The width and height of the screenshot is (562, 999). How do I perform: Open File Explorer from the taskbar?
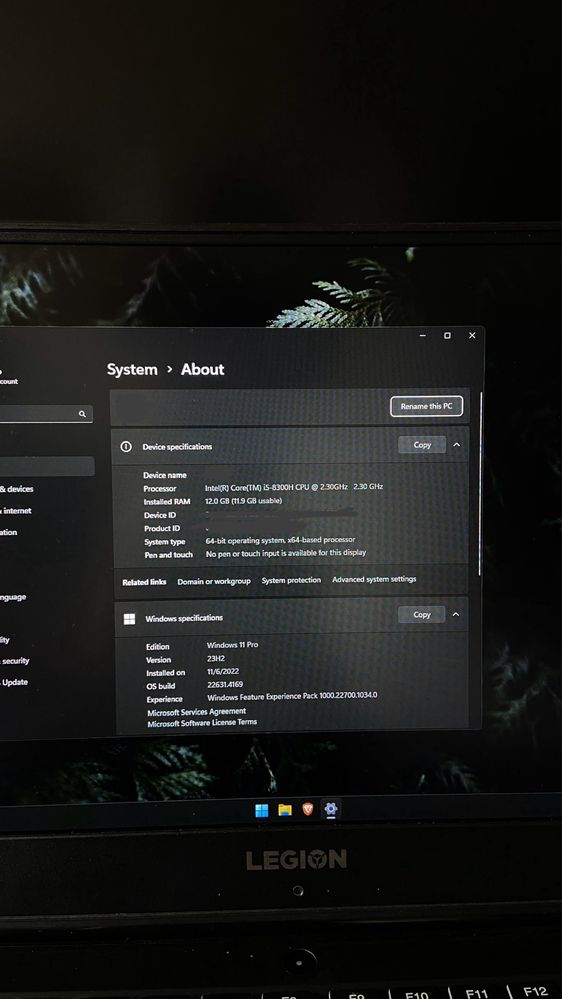285,810
